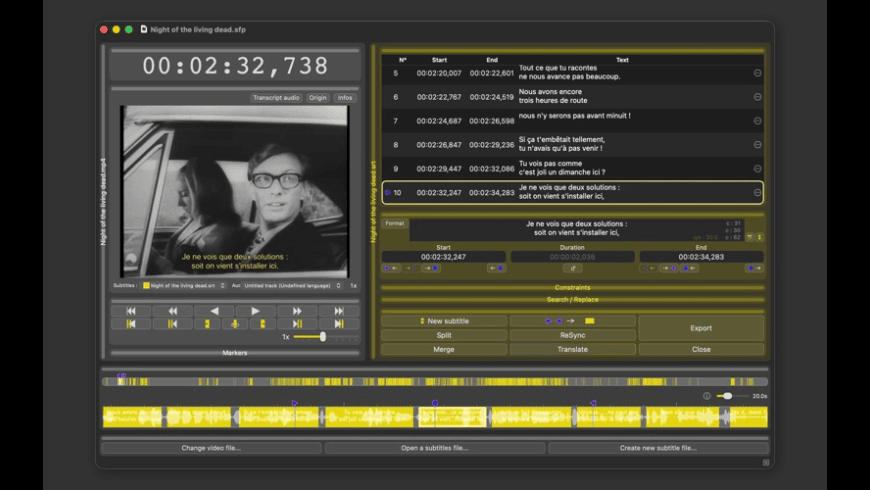This screenshot has height=490, width=870.
Task: Click Open a subtitles file... button
Action: (x=434, y=448)
